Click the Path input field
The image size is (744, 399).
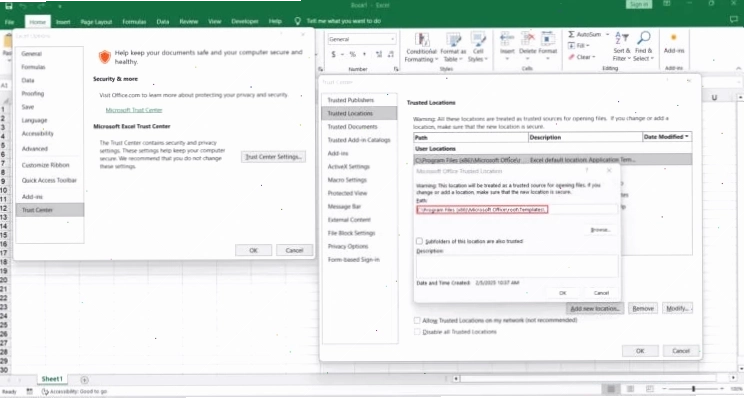coord(517,209)
